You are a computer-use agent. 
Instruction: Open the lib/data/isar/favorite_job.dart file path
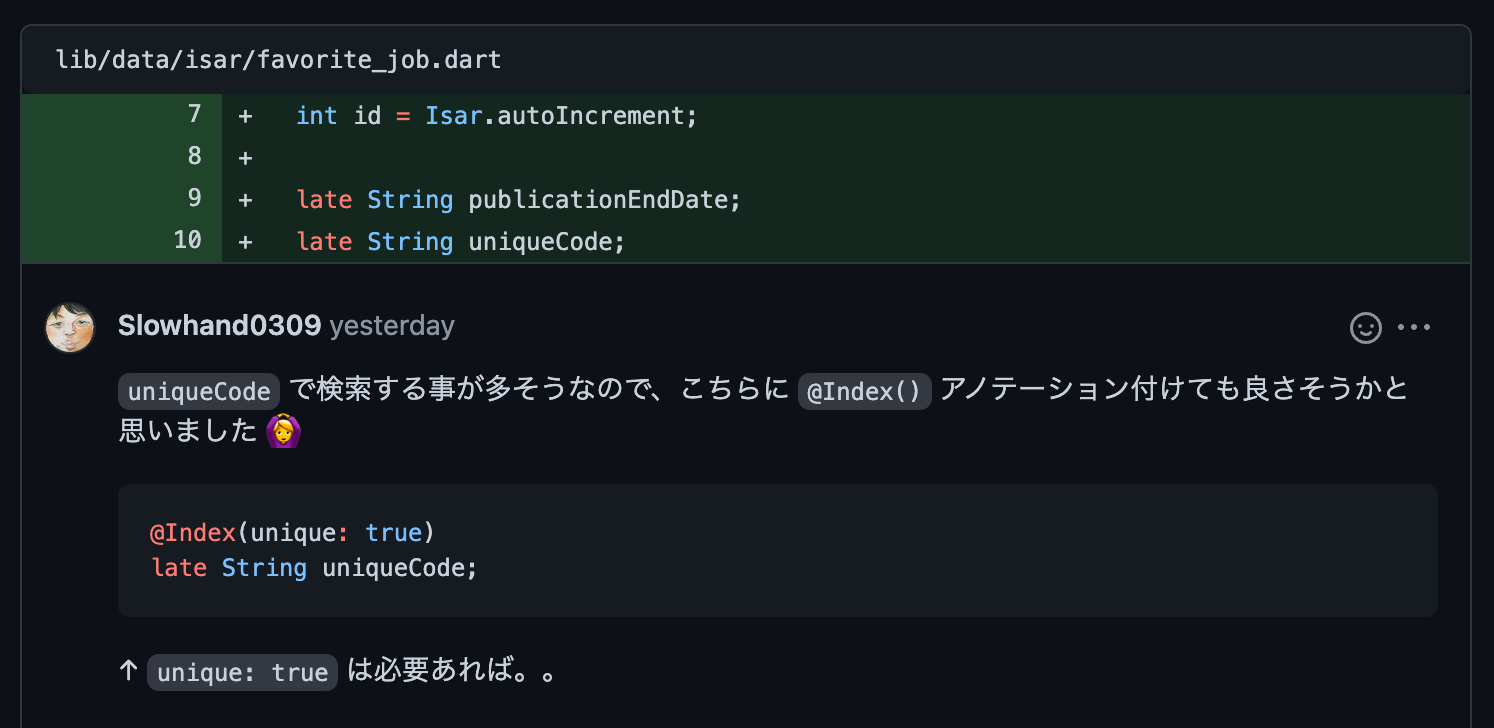pyautogui.click(x=279, y=60)
